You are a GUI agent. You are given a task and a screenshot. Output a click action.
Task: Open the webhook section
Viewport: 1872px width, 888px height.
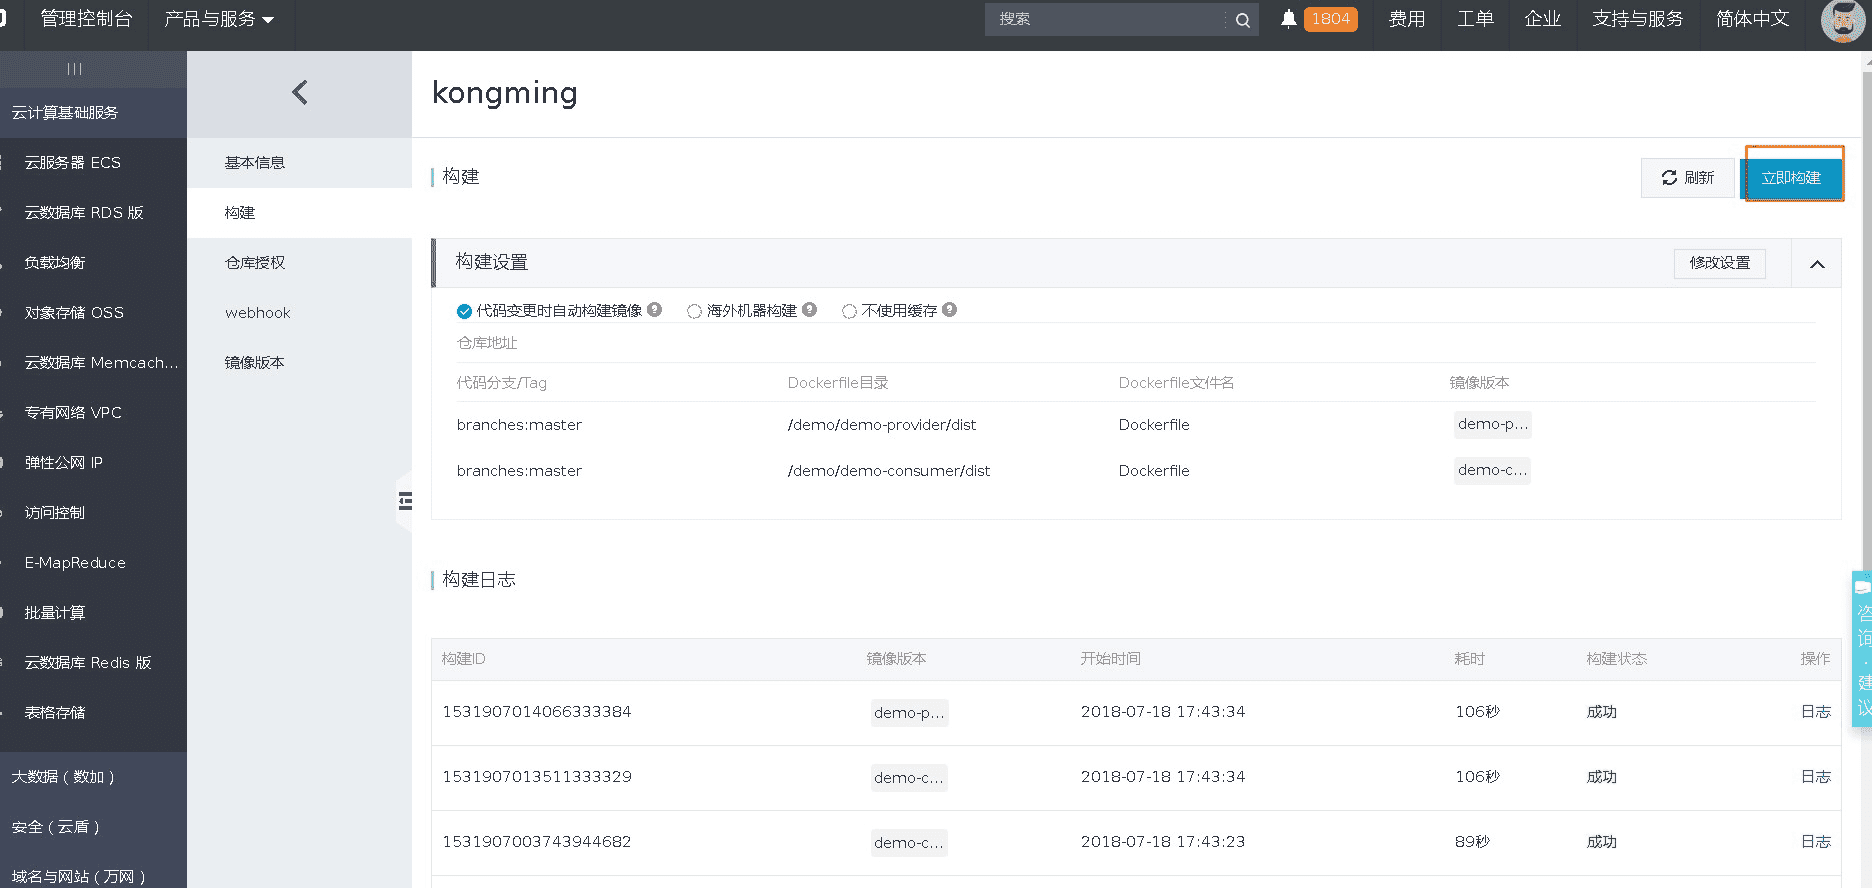[x=258, y=313]
